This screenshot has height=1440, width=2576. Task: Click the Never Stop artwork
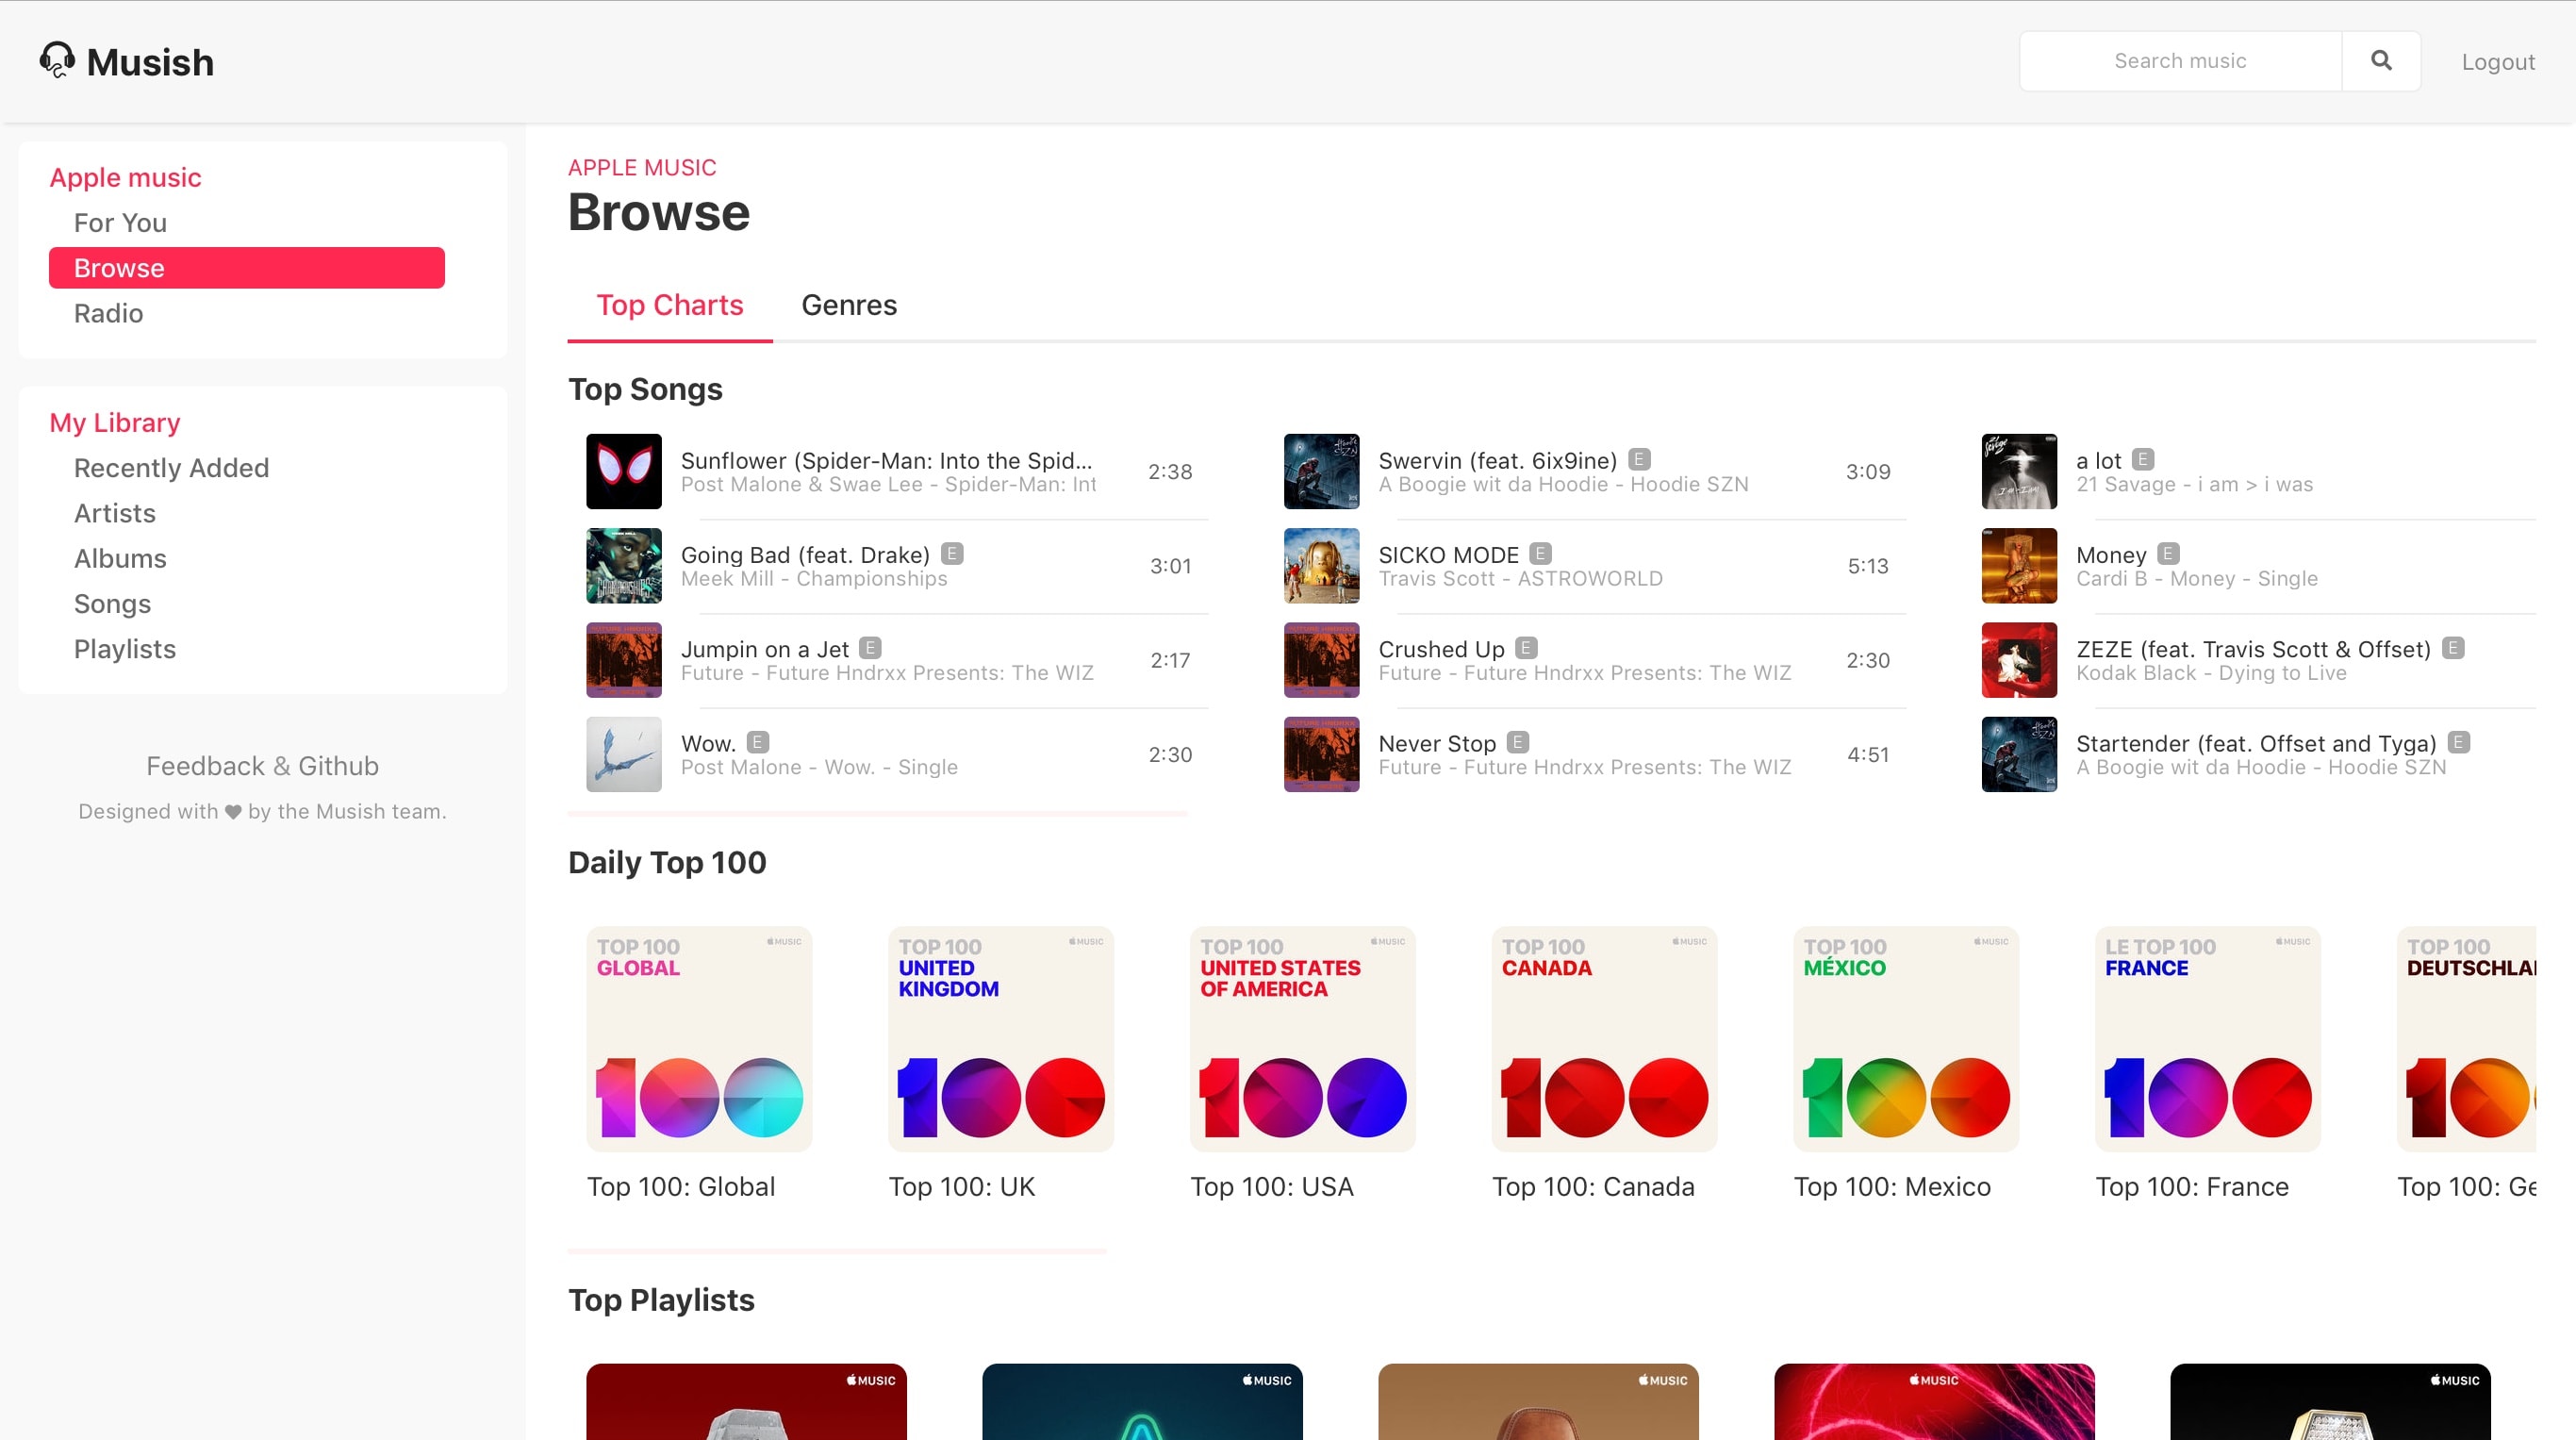pos(1322,754)
